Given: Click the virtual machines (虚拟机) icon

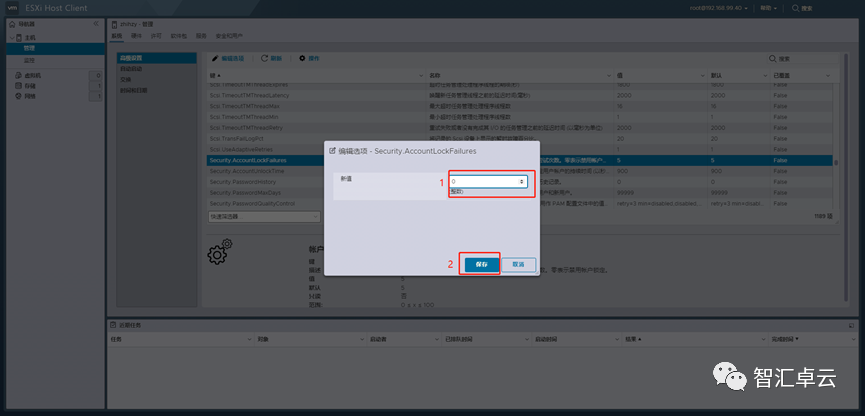Looking at the screenshot, I should pyautogui.click(x=18, y=75).
